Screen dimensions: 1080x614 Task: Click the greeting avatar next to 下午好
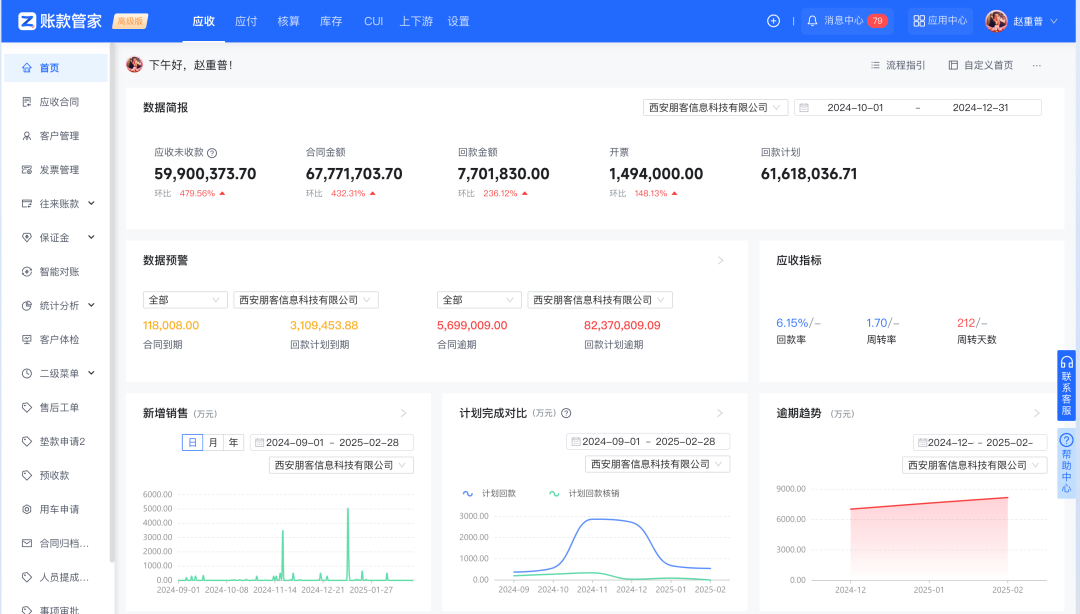click(134, 65)
